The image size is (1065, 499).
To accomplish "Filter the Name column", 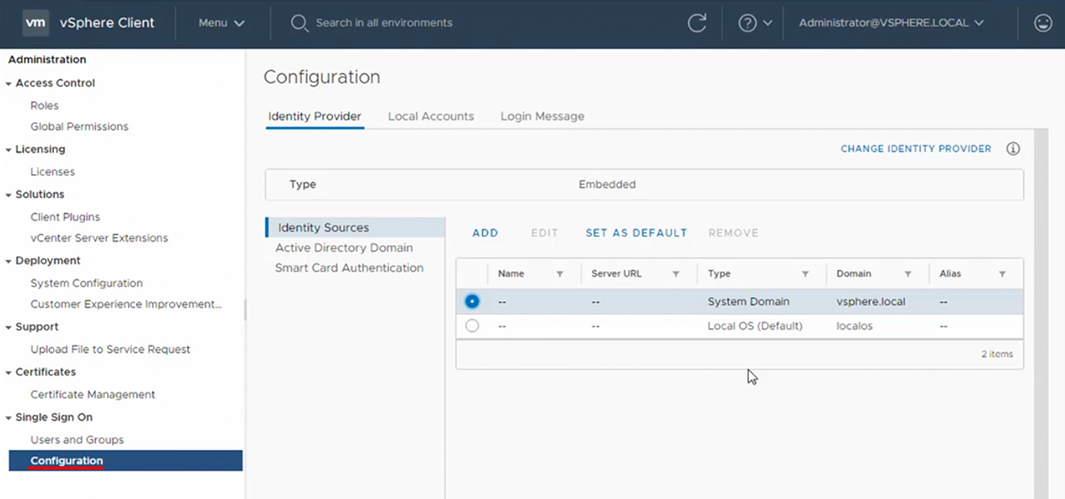I will [x=560, y=274].
